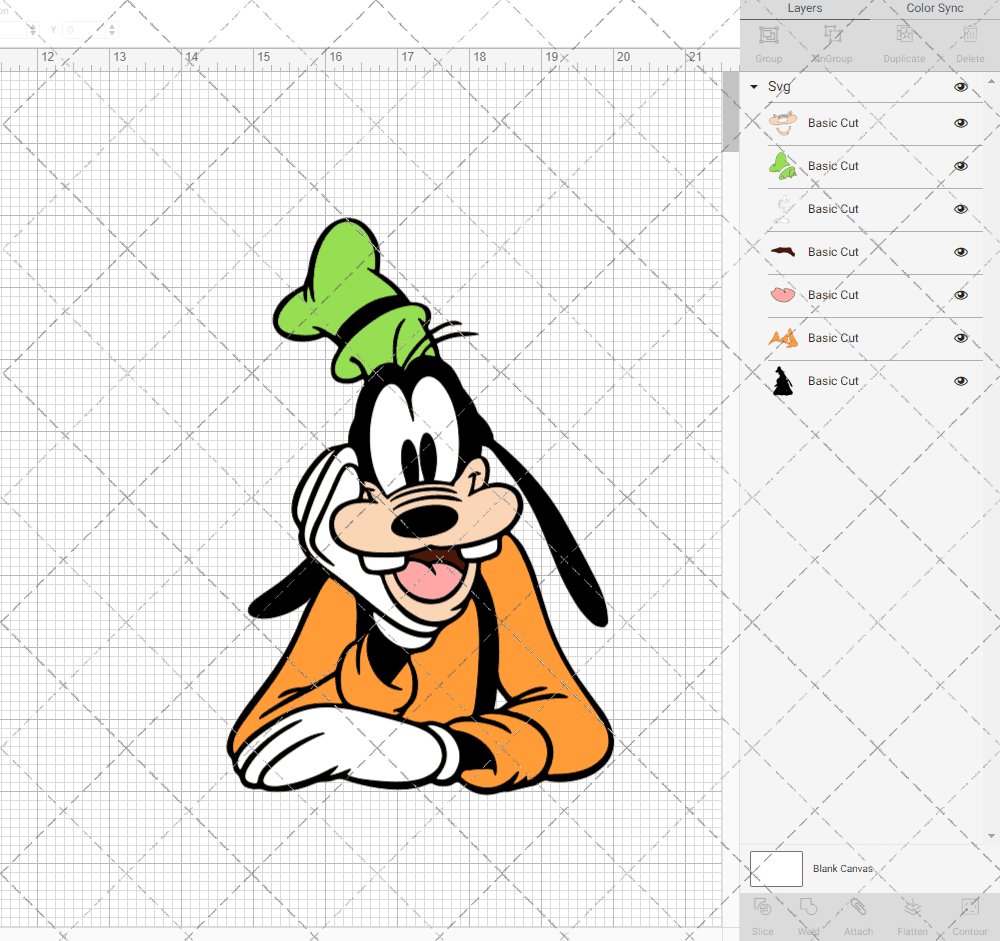
Task: Hide the entire Svg group
Action: pos(960,87)
